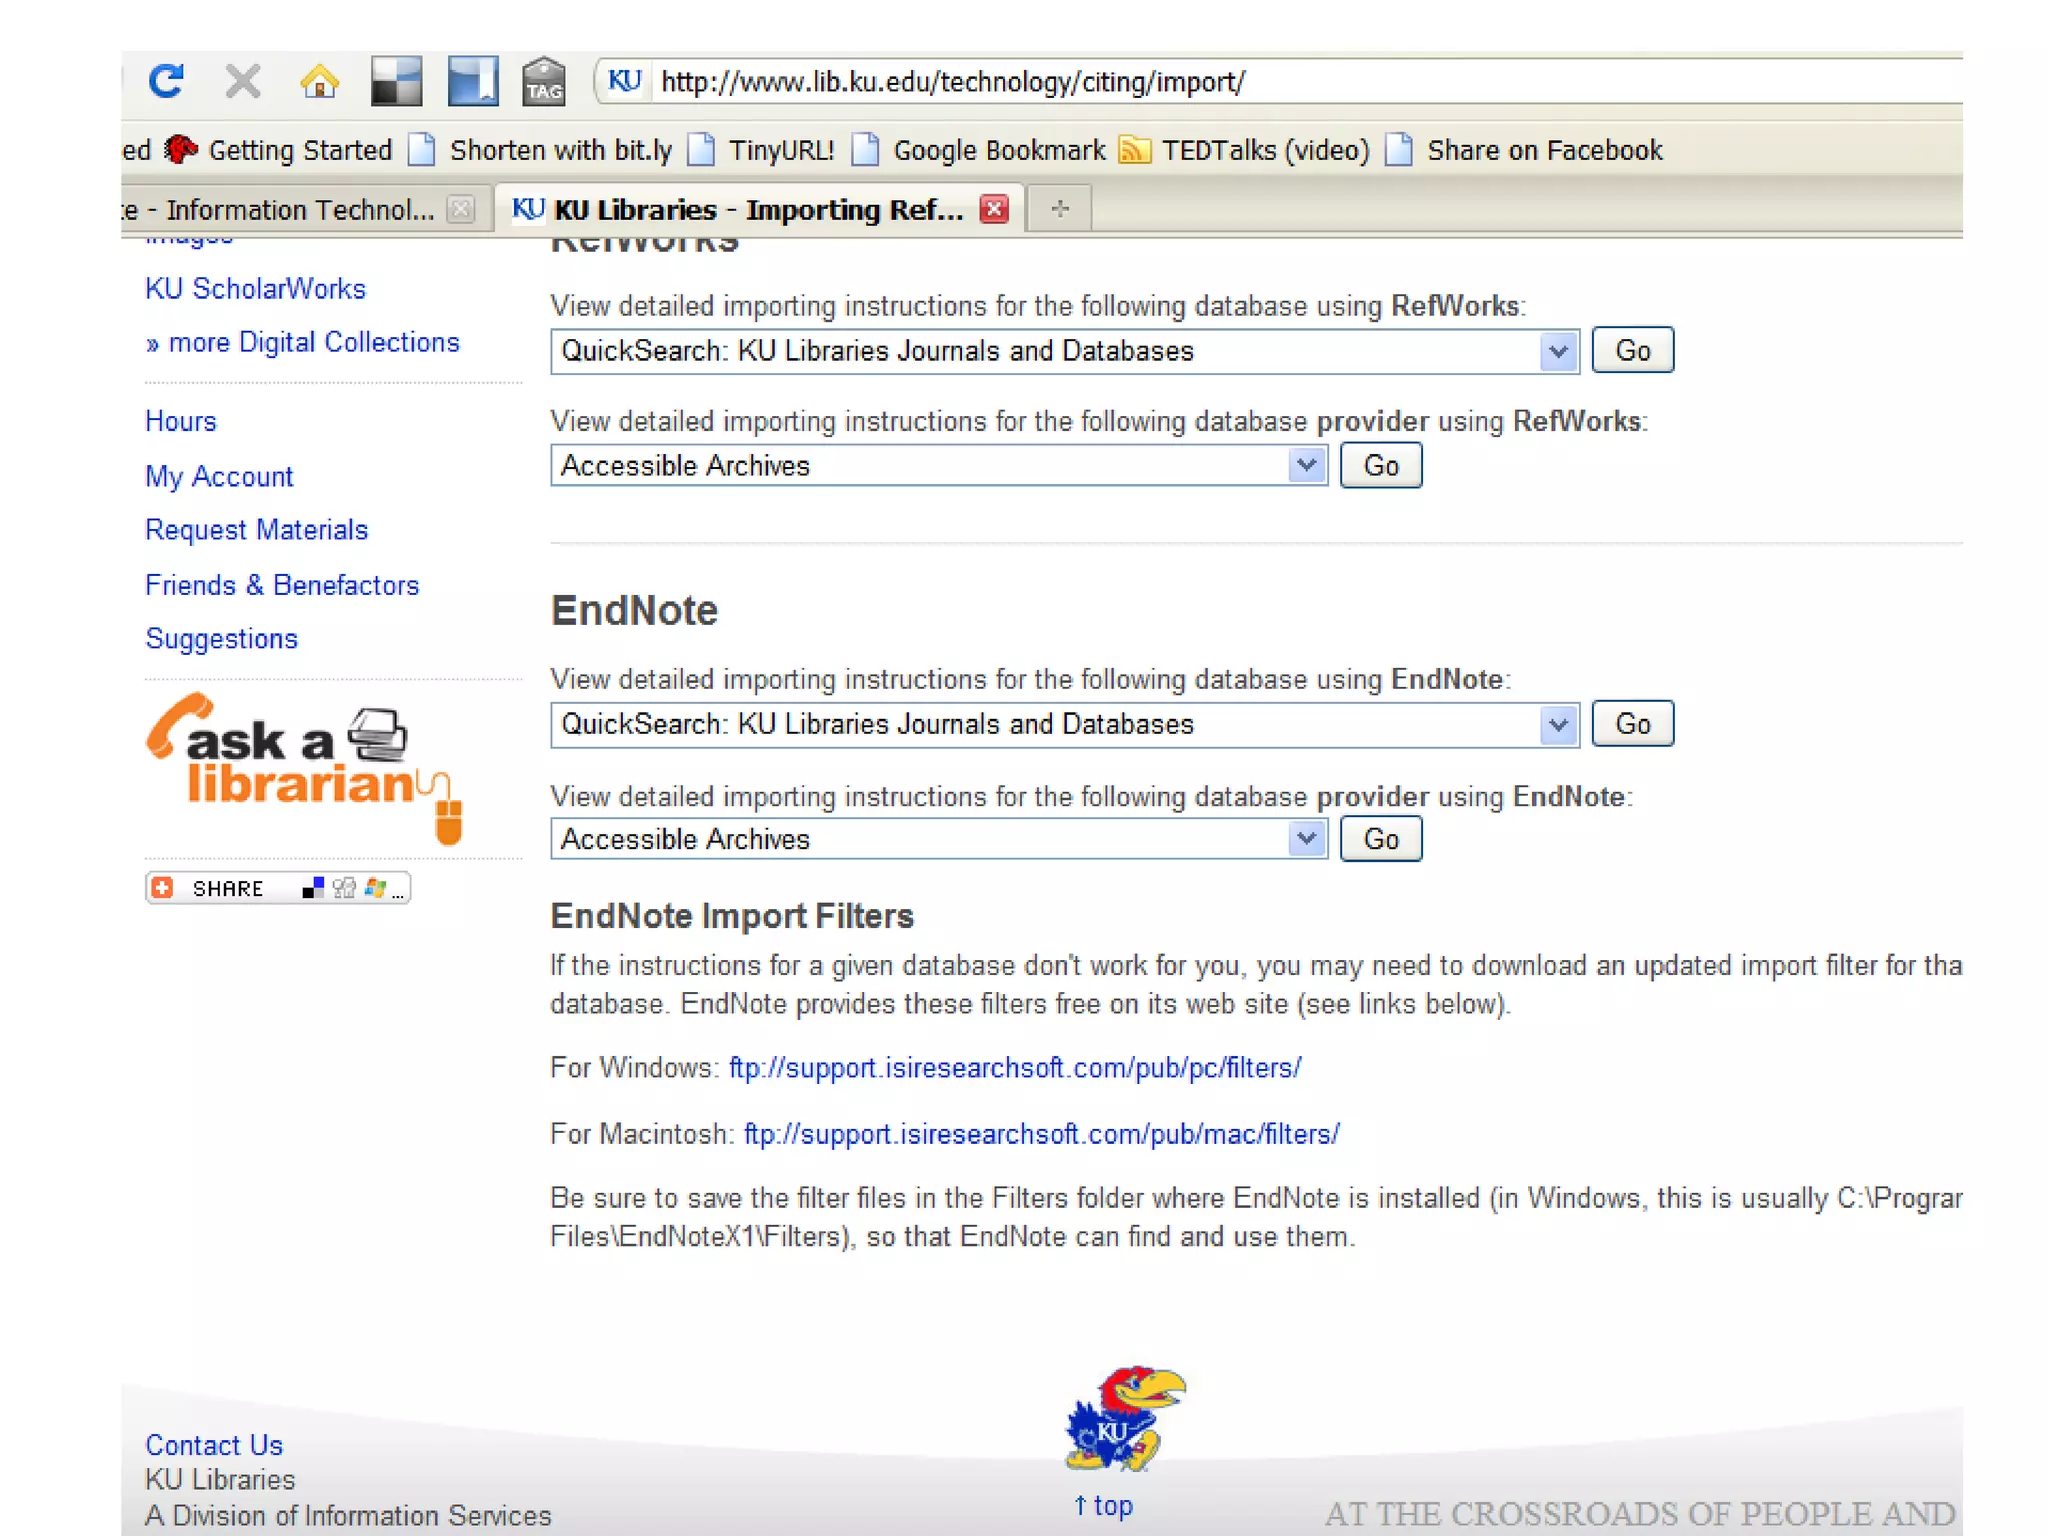This screenshot has width=2048, height=1536.
Task: Click the TAG toolbar icon
Action: [x=543, y=81]
